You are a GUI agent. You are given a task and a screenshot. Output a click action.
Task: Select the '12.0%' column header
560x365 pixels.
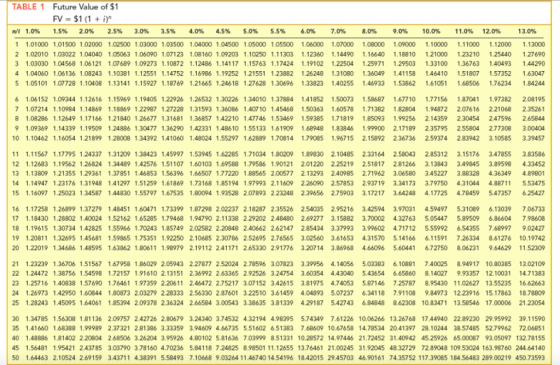(491, 31)
